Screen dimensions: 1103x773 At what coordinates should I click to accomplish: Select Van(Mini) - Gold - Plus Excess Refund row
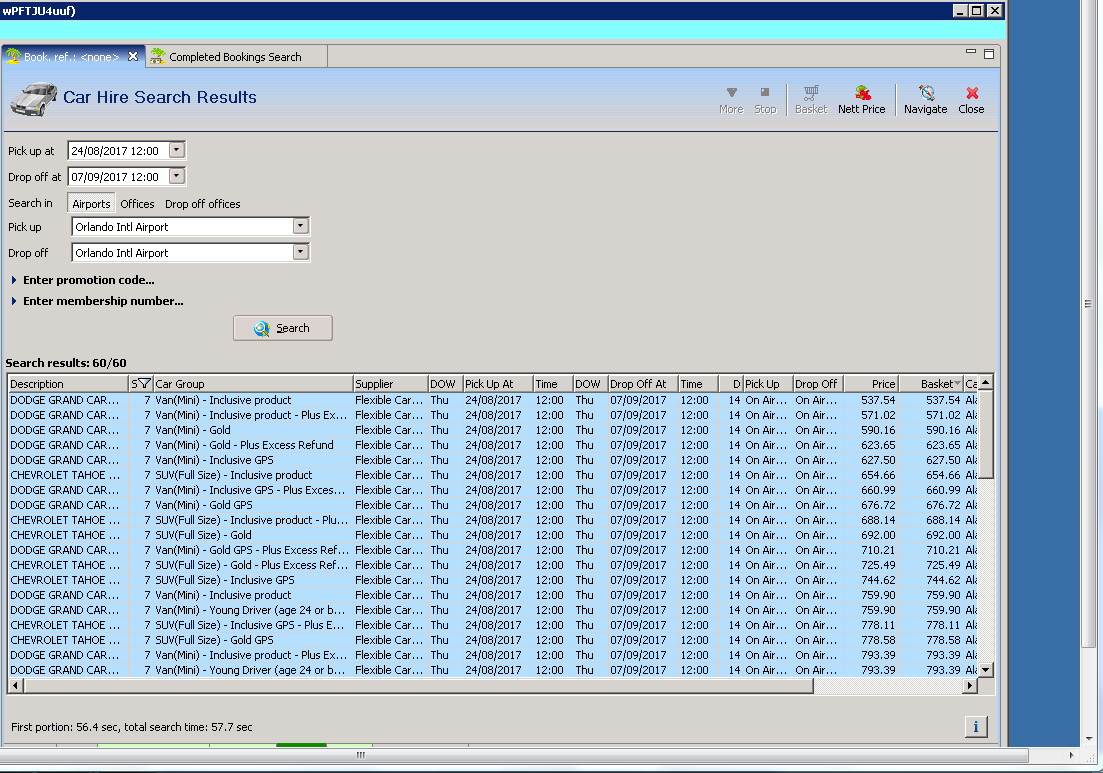492,445
